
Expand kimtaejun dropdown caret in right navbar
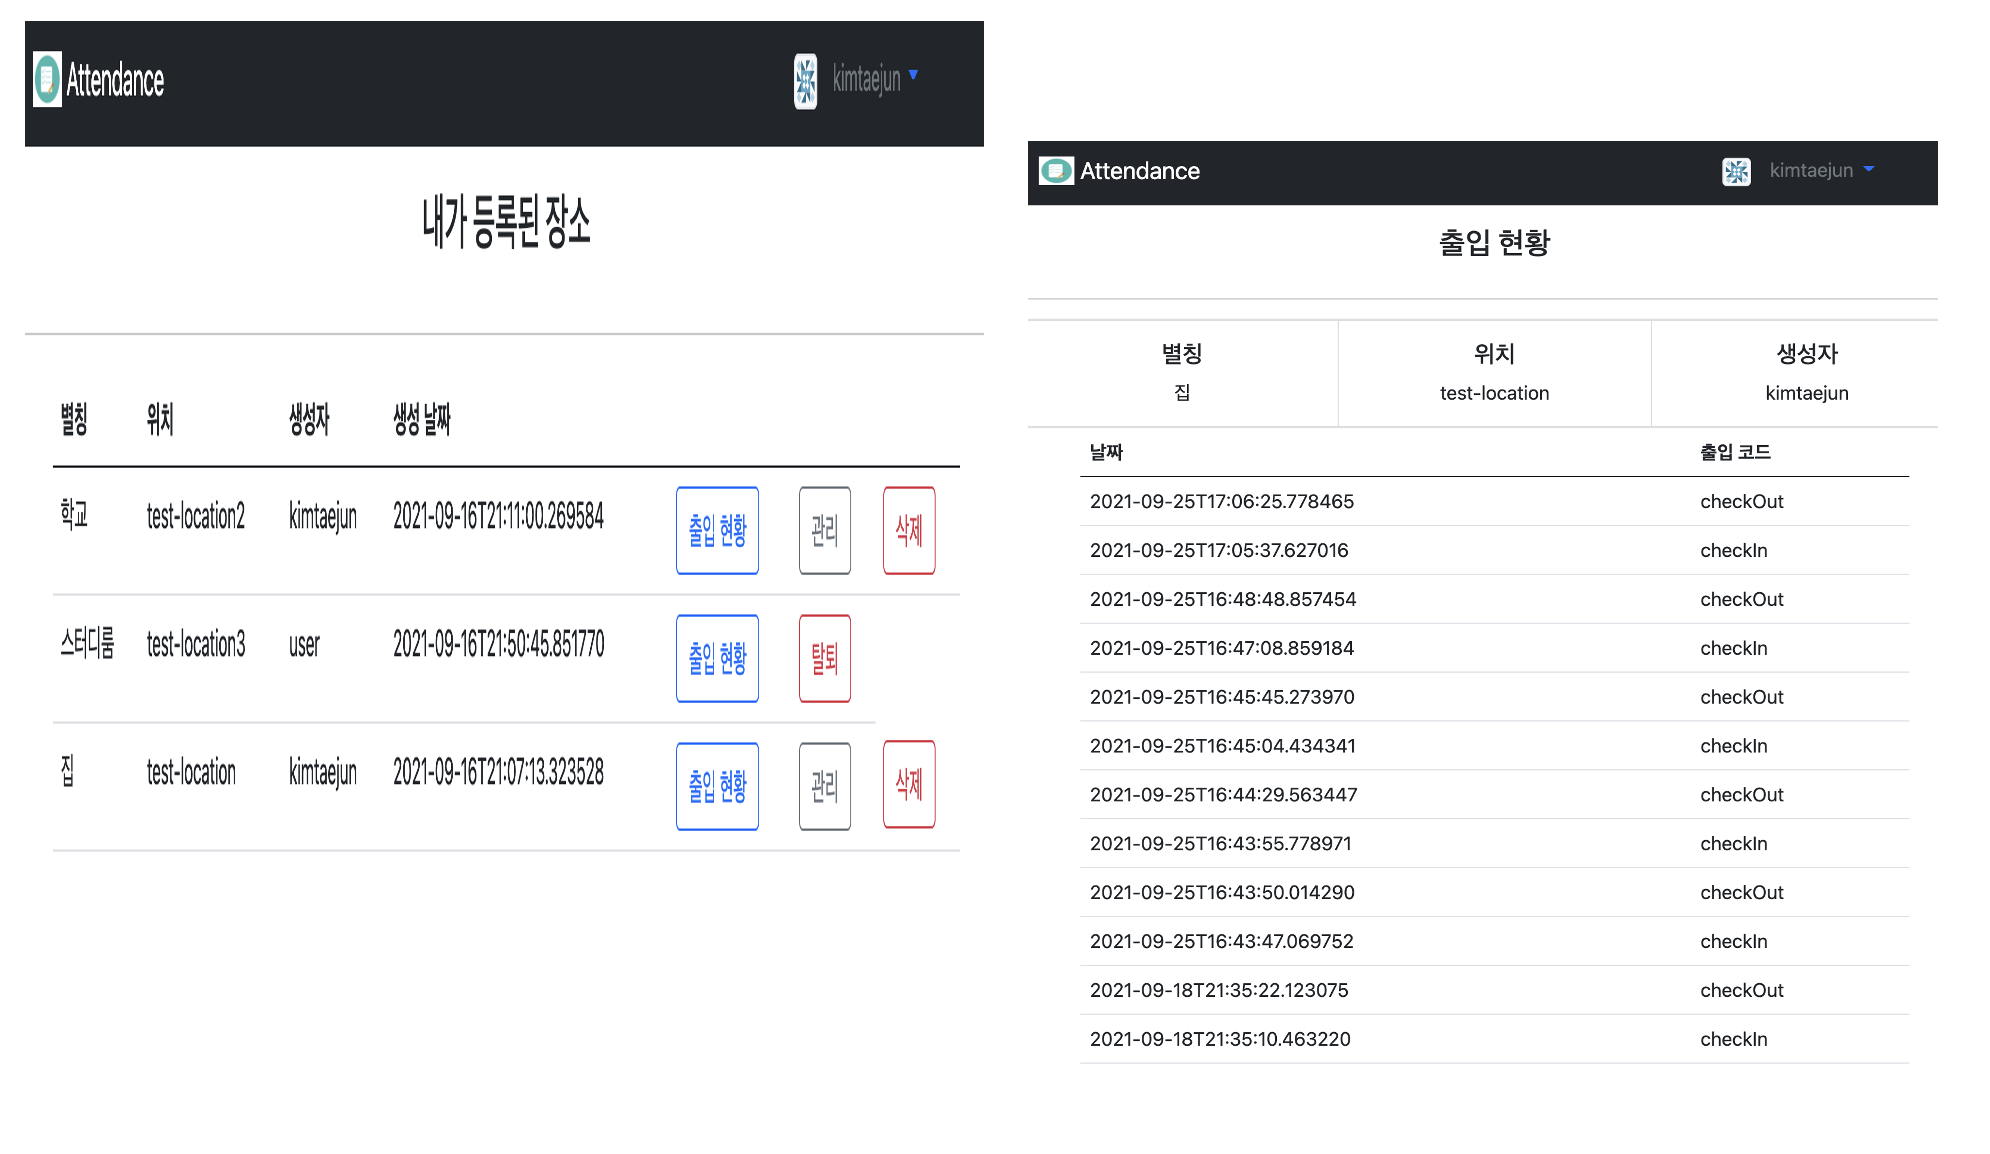click(1869, 170)
